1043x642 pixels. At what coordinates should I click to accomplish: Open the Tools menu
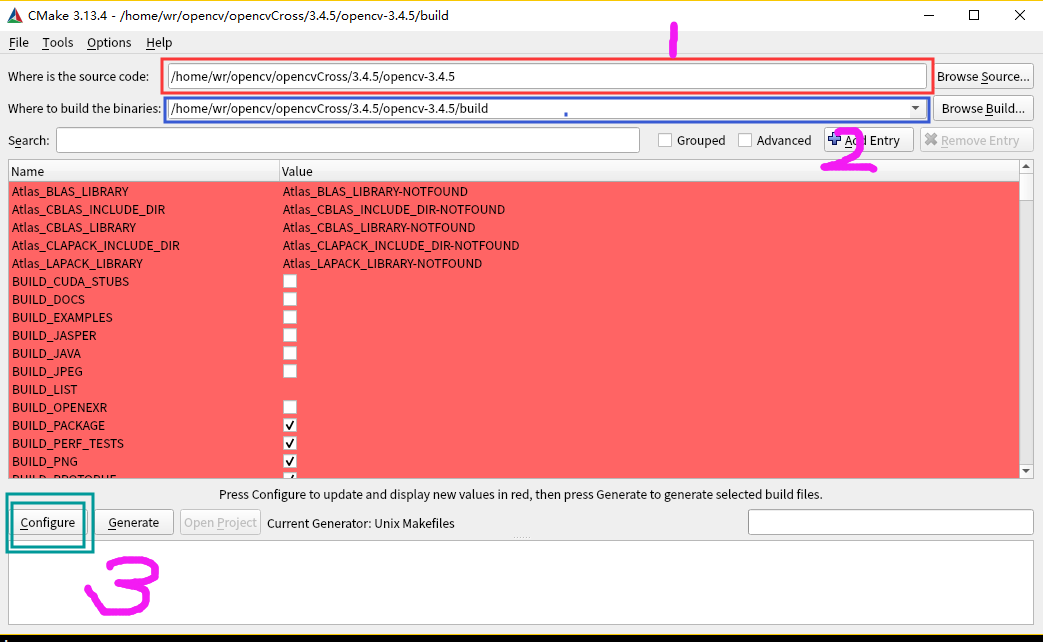pyautogui.click(x=57, y=43)
